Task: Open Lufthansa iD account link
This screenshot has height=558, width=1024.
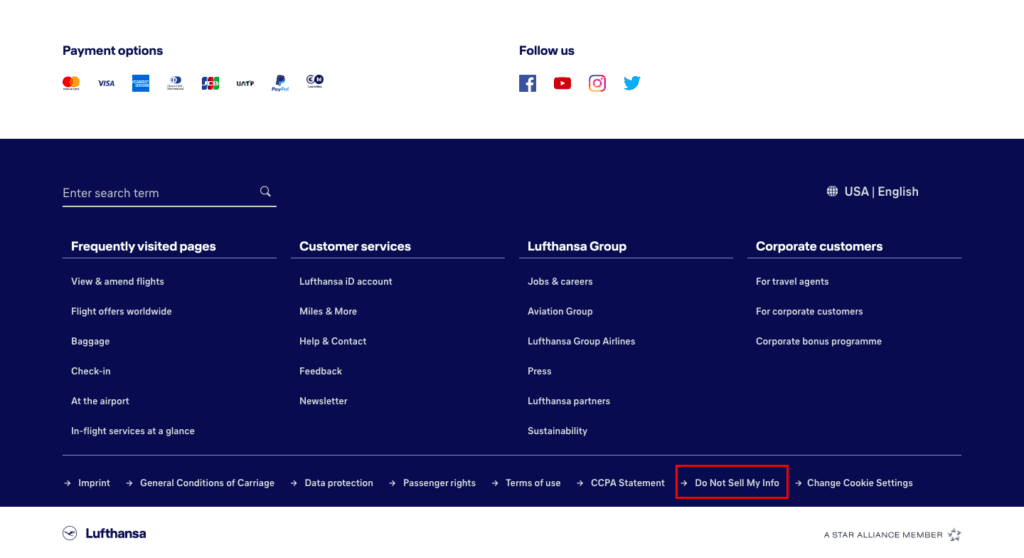Action: coord(345,282)
